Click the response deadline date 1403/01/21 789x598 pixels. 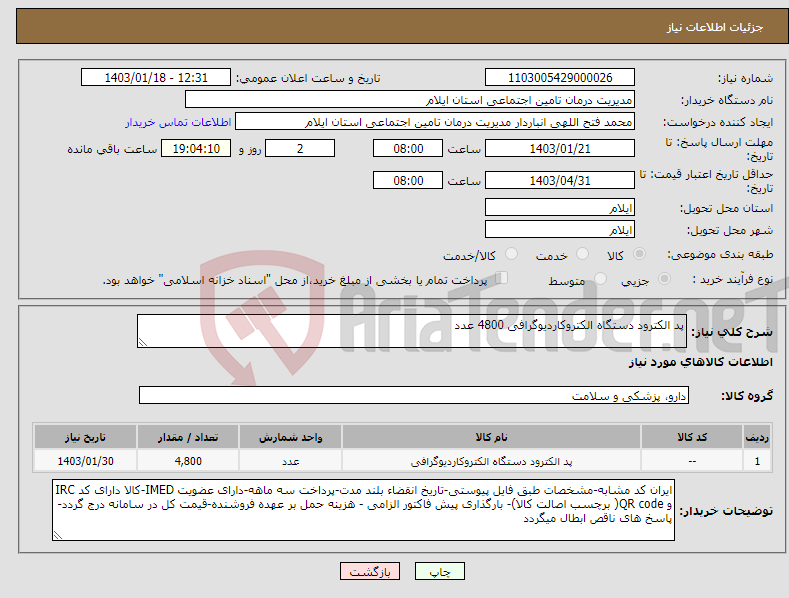(560, 148)
